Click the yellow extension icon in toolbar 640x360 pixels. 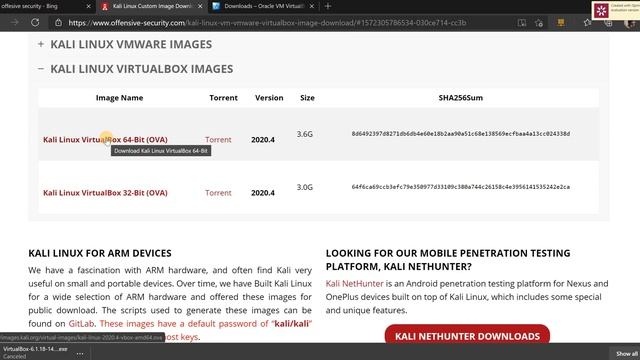tap(561, 23)
